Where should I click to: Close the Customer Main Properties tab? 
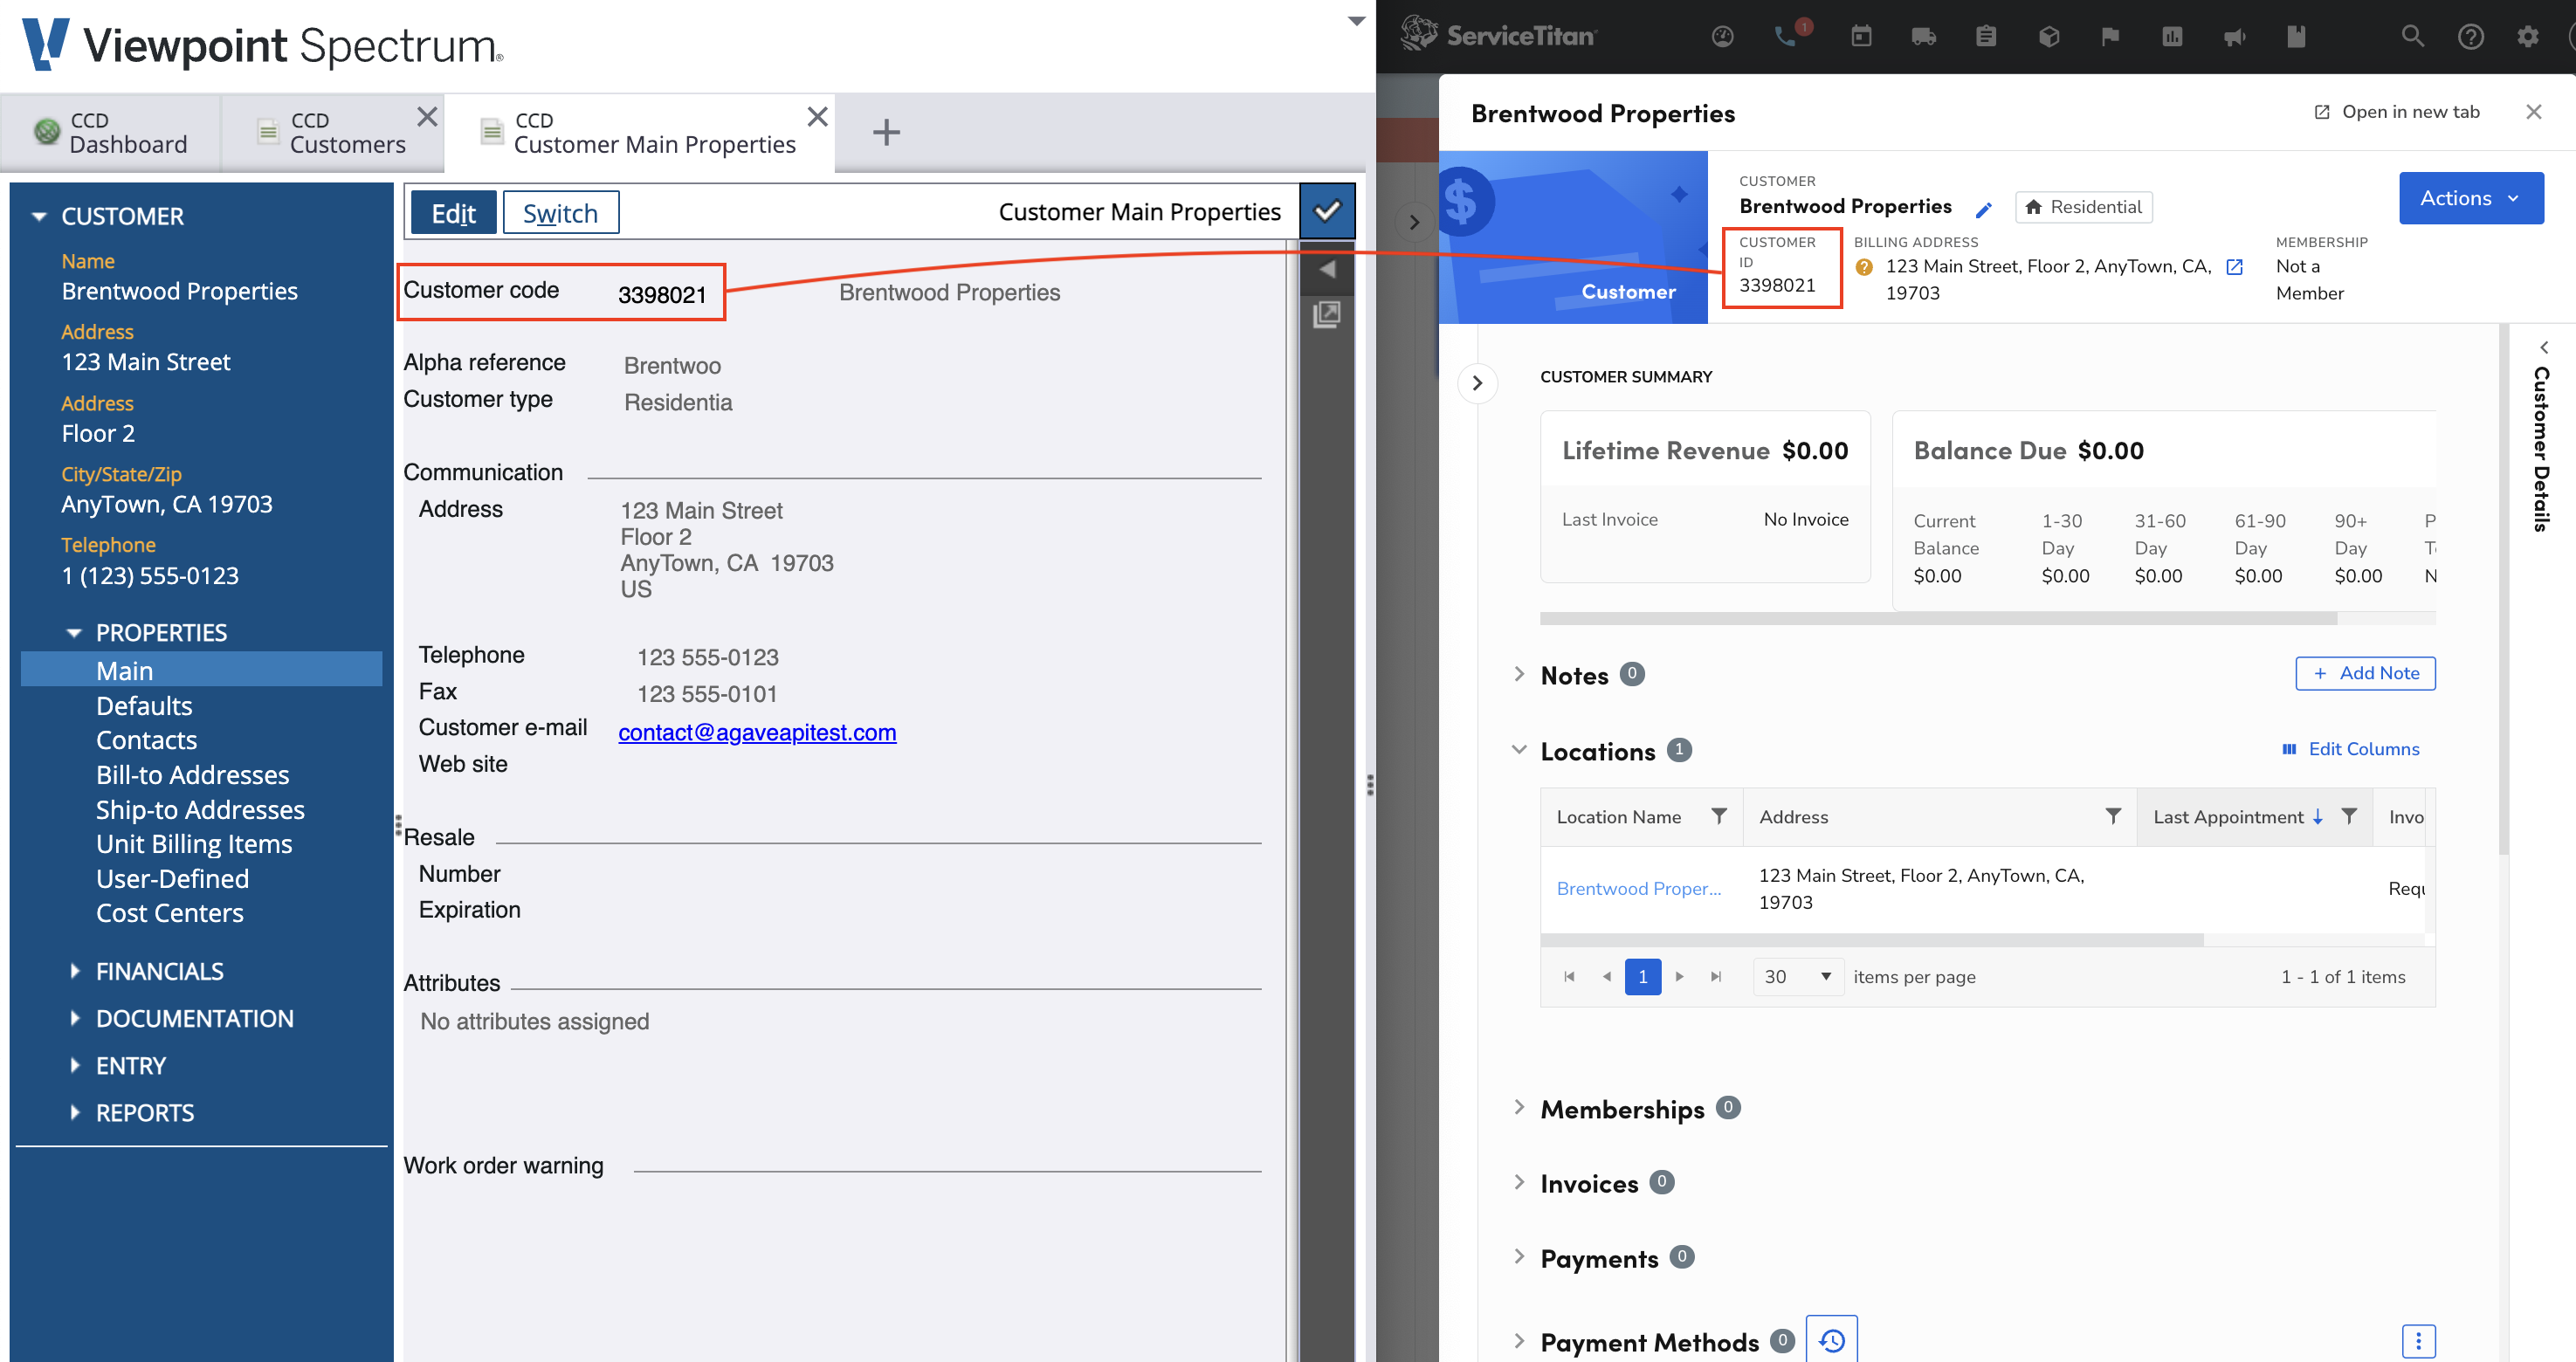point(817,117)
